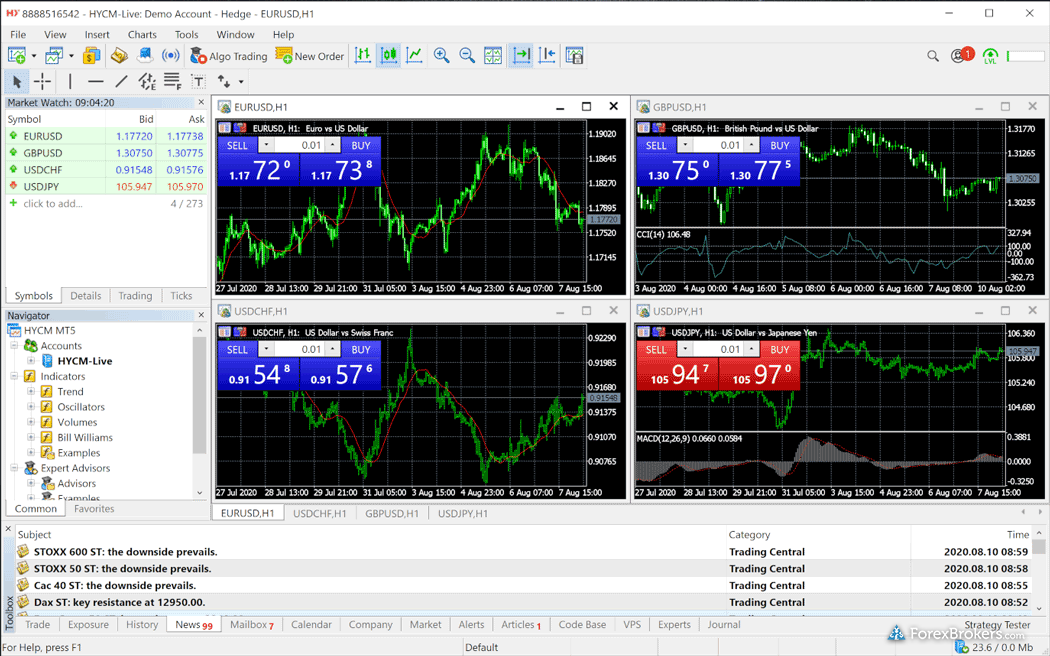Open the New Chart dropdown arrow
The image size is (1050, 656).
pos(33,56)
